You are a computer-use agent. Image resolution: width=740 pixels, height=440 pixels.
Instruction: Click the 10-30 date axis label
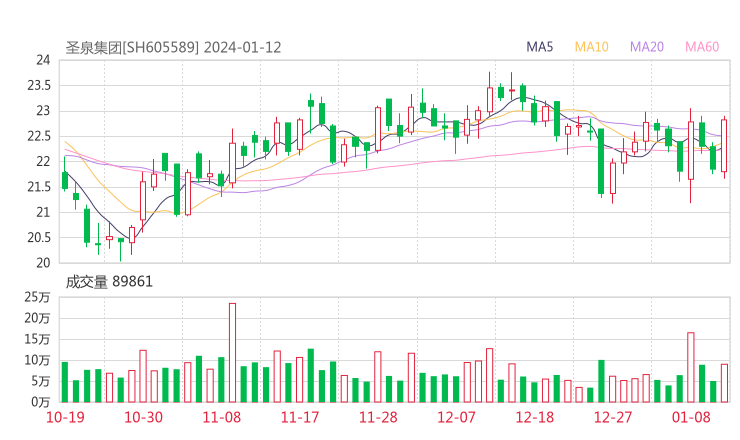point(143,417)
